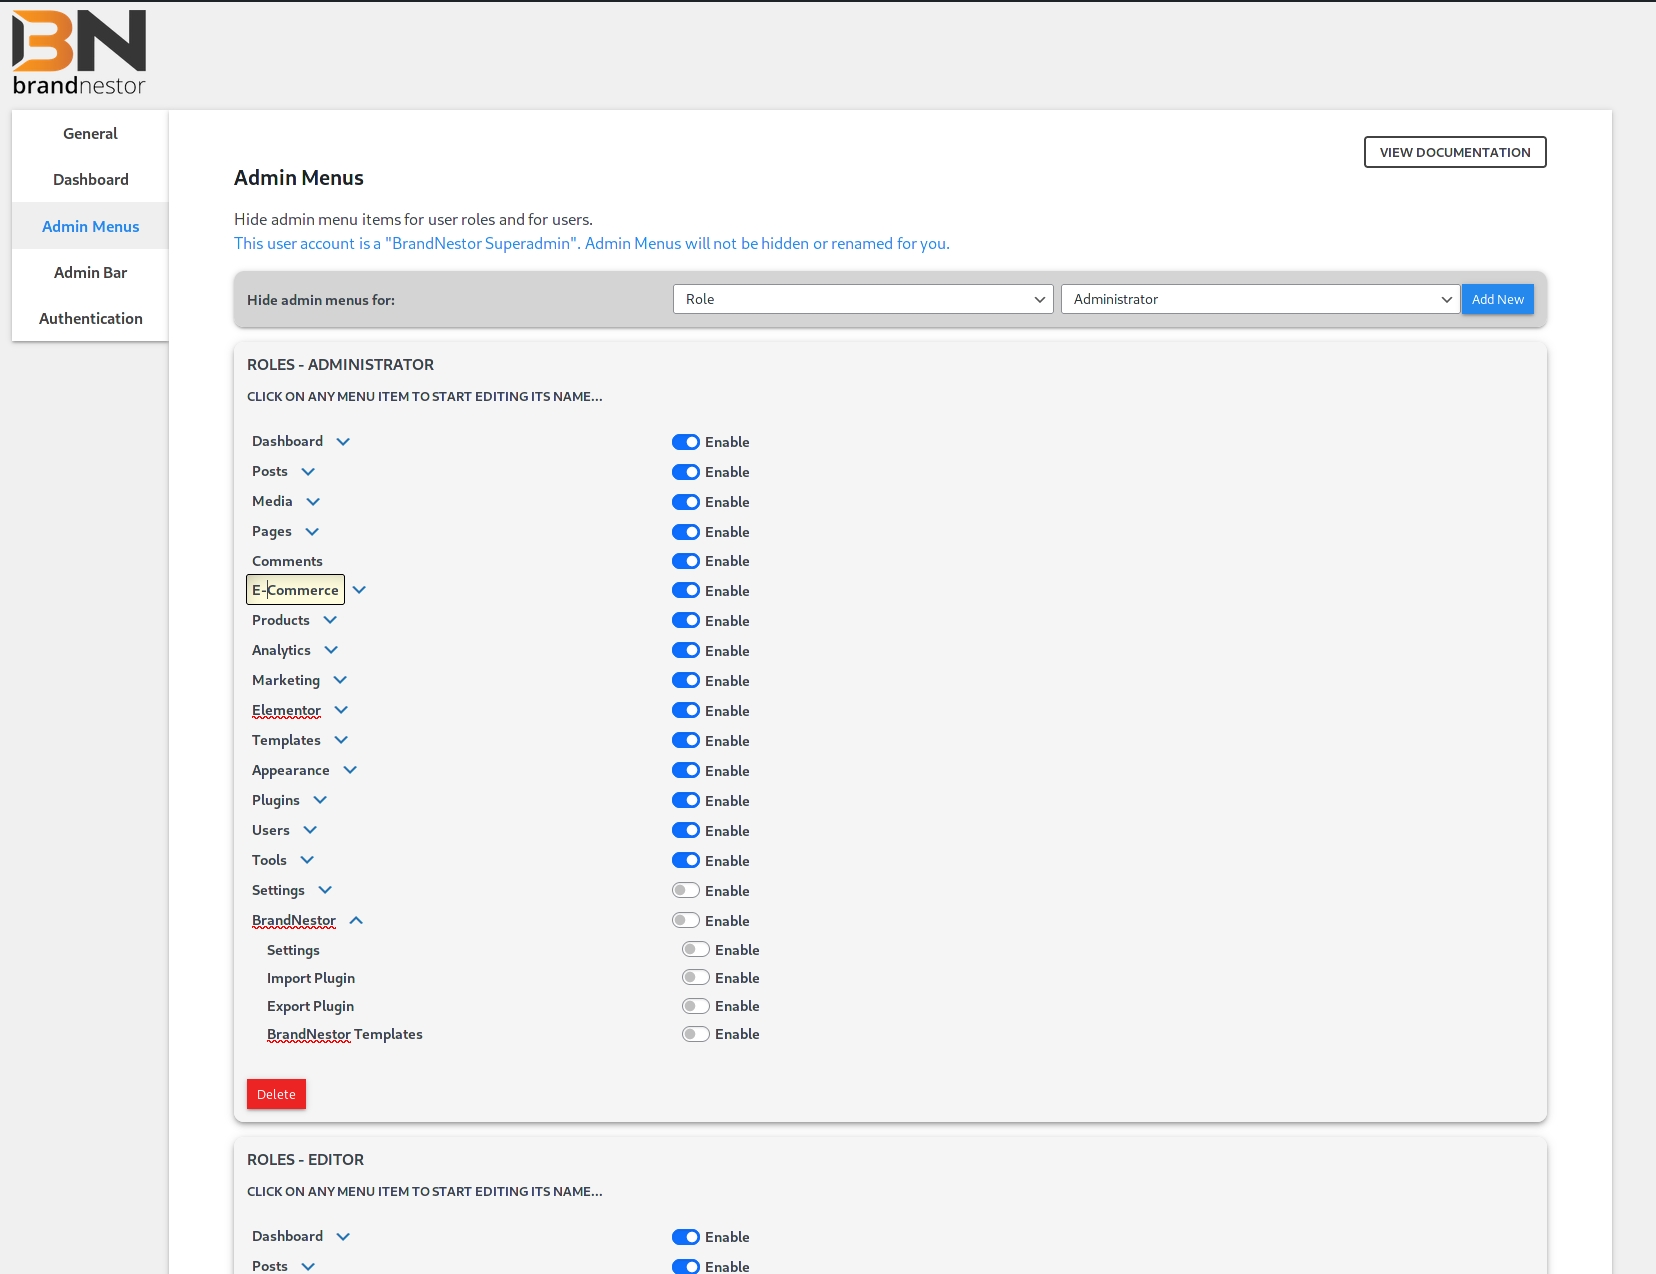Screen dimensions: 1656x1274
Task: Toggle Enable switch for Export Plugin
Action: tap(696, 1006)
